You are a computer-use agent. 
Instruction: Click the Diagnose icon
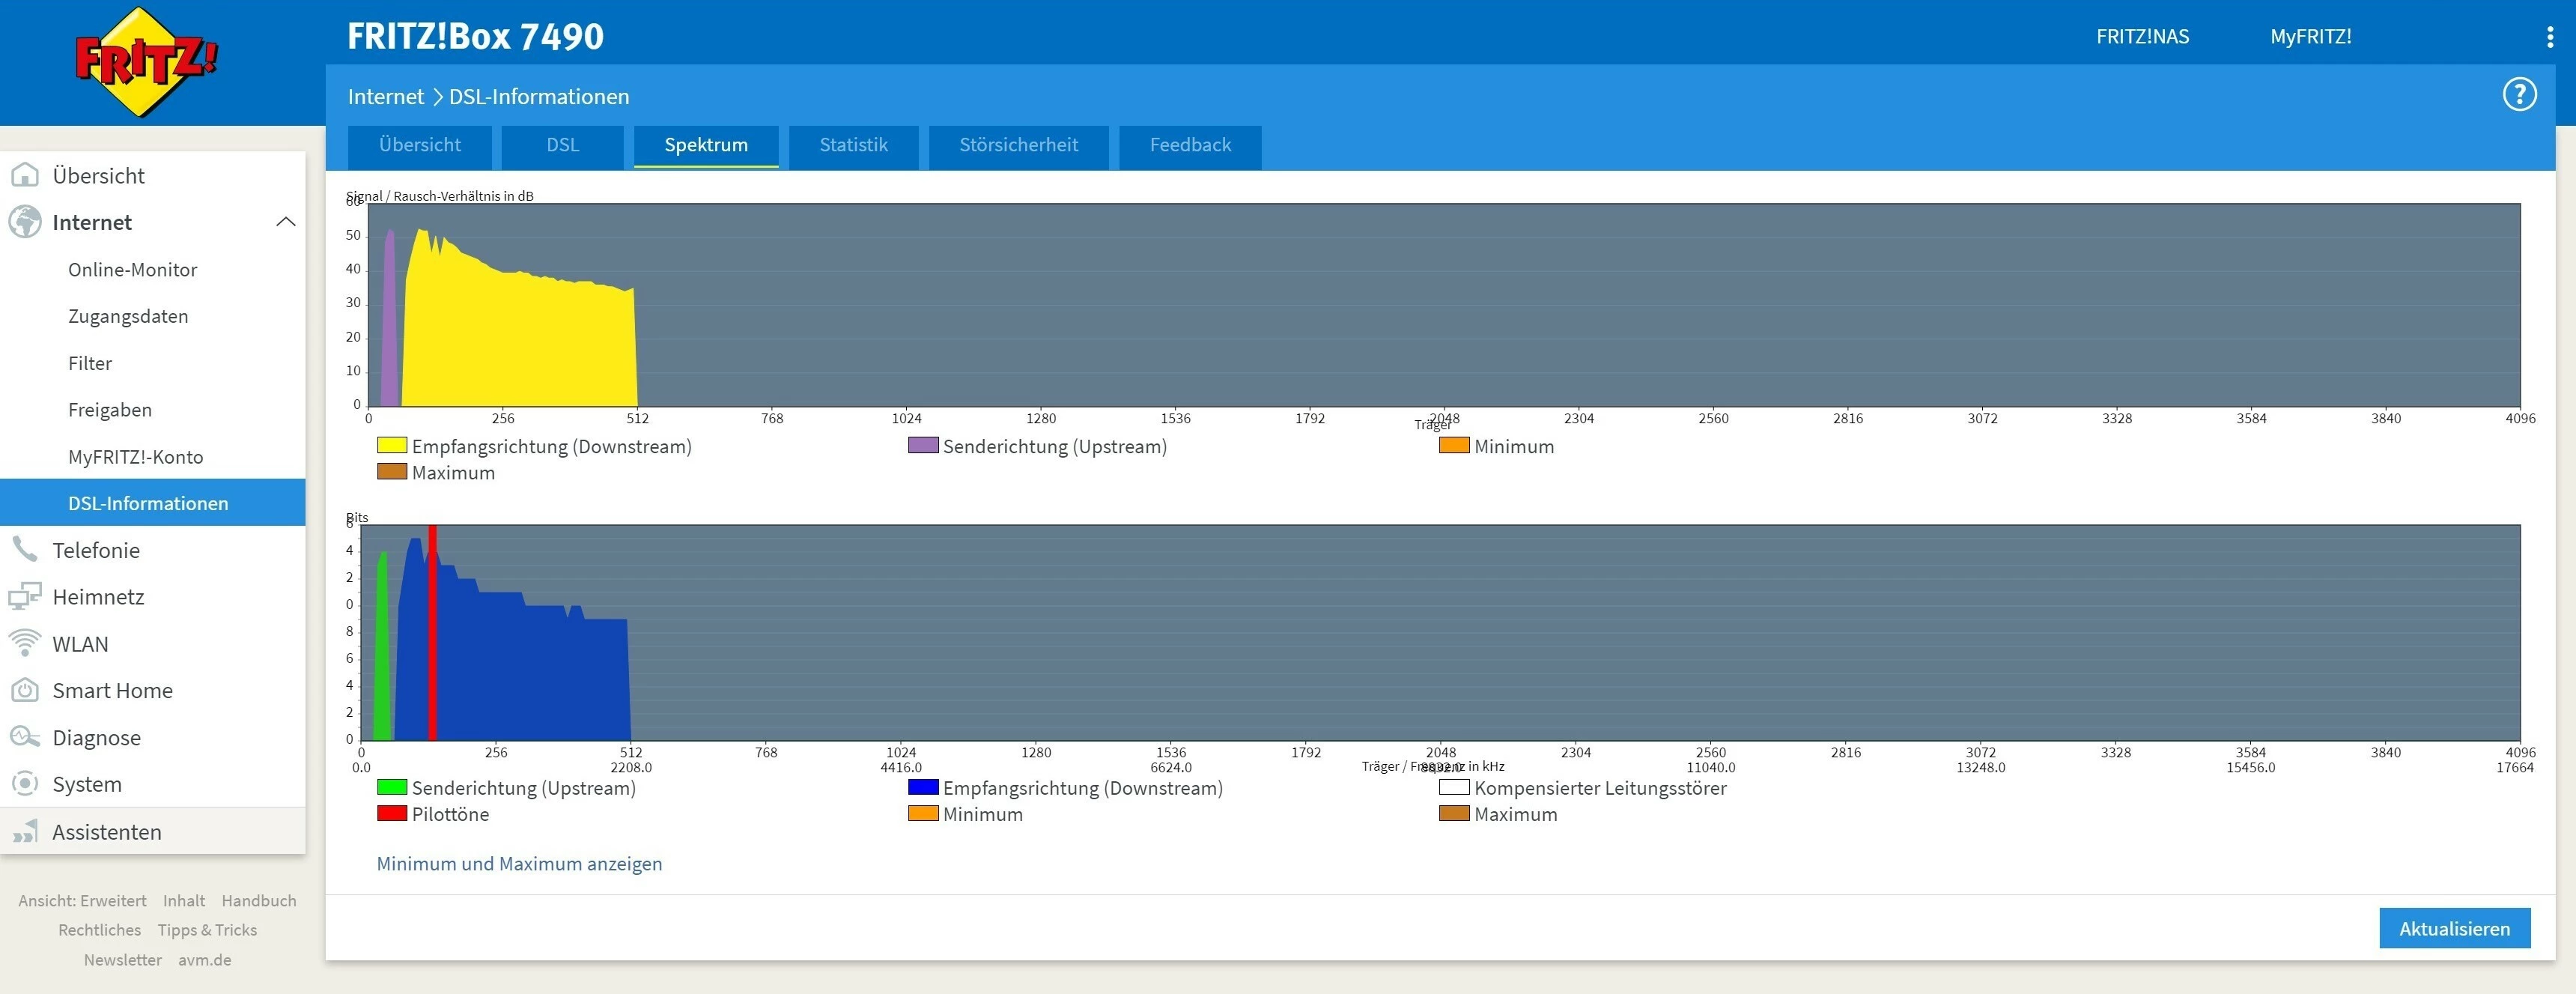coord(24,737)
